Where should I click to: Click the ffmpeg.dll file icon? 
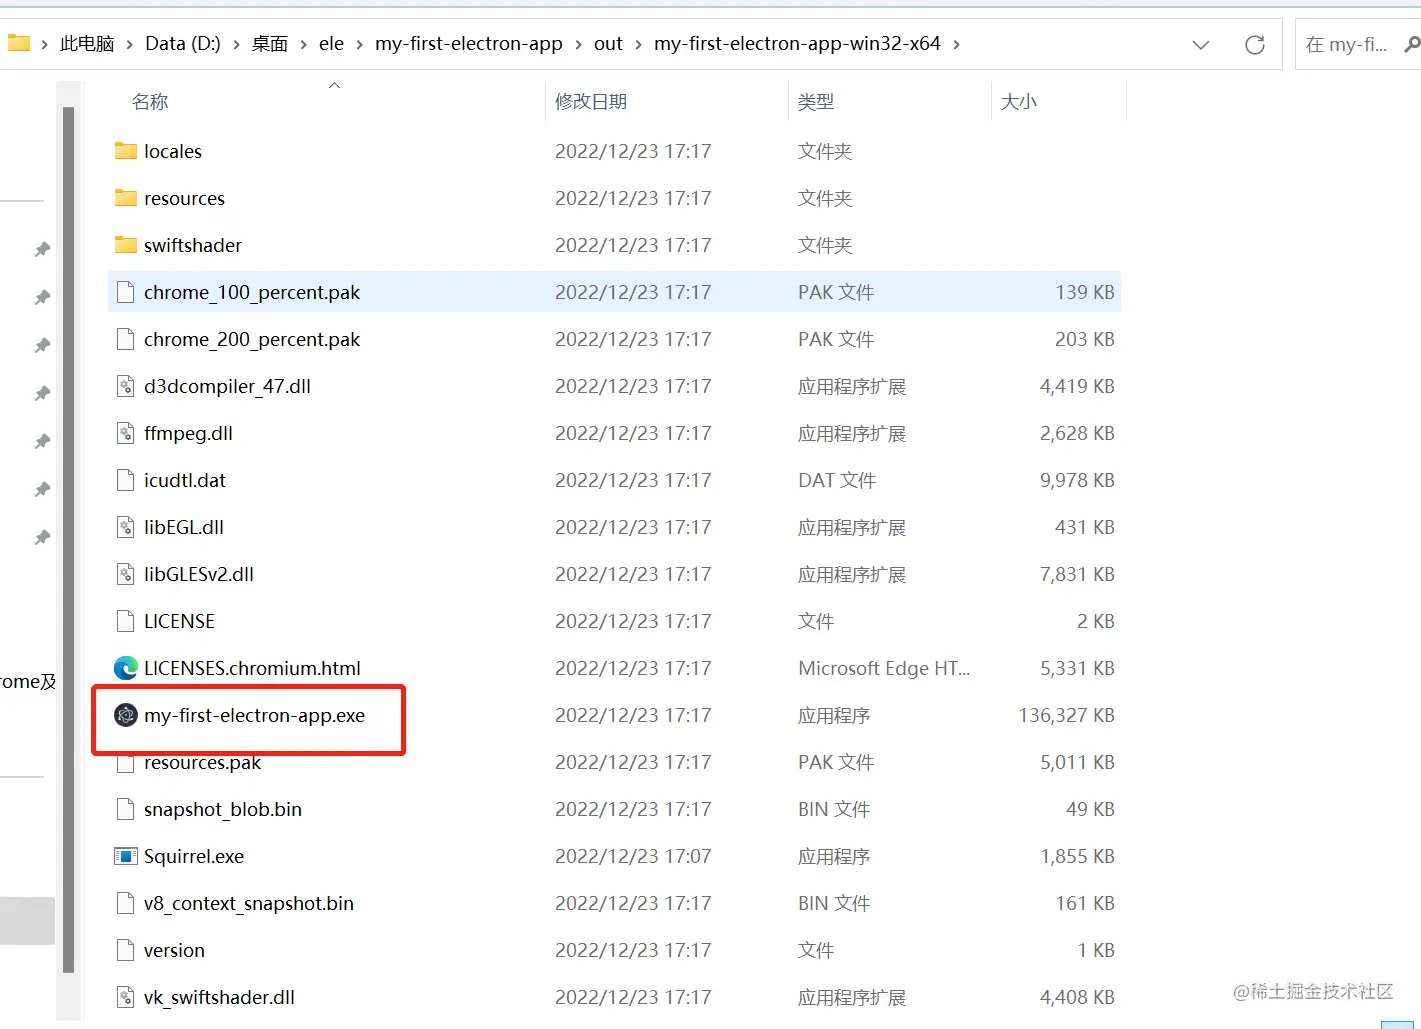pos(125,433)
